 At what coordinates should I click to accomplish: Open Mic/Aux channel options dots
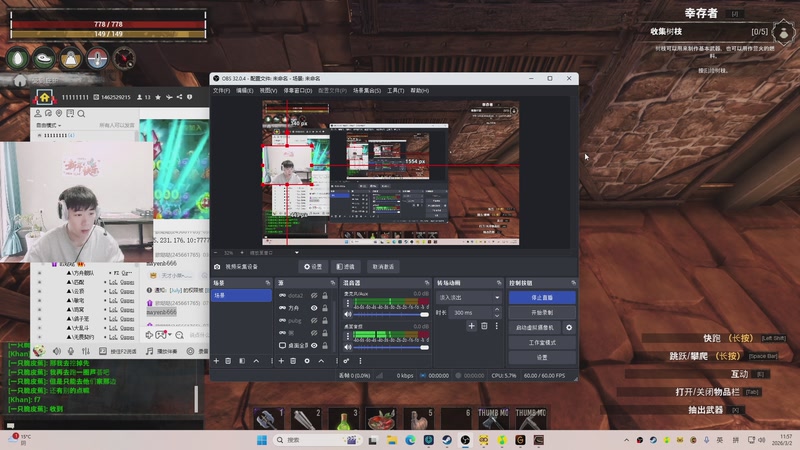point(348,303)
